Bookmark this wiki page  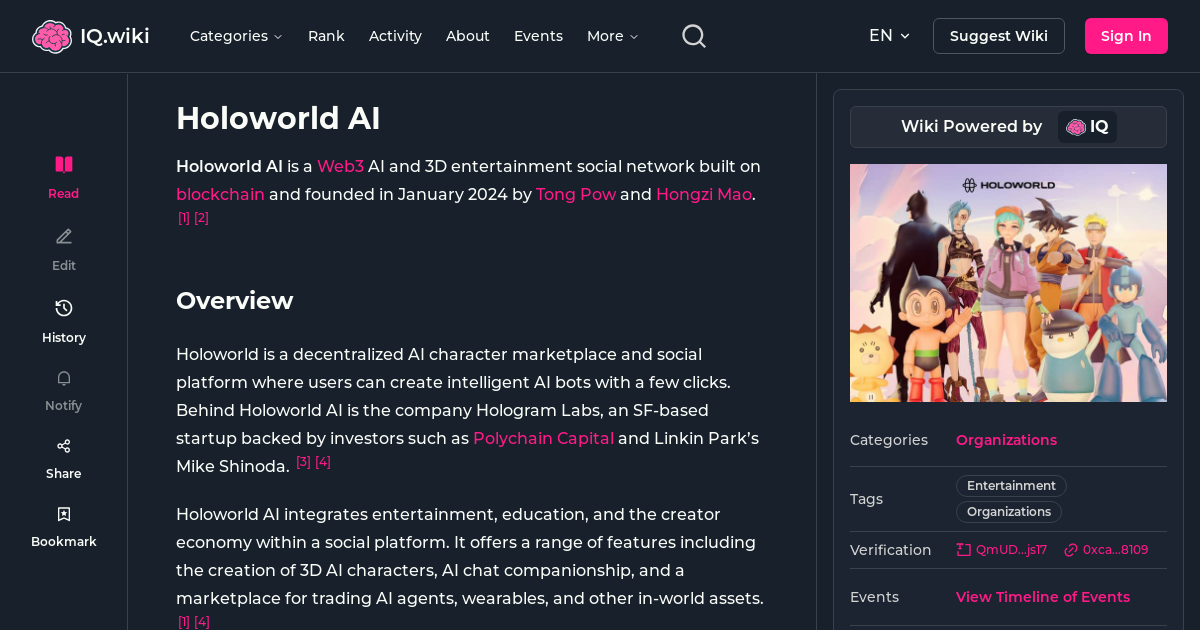[x=63, y=513]
